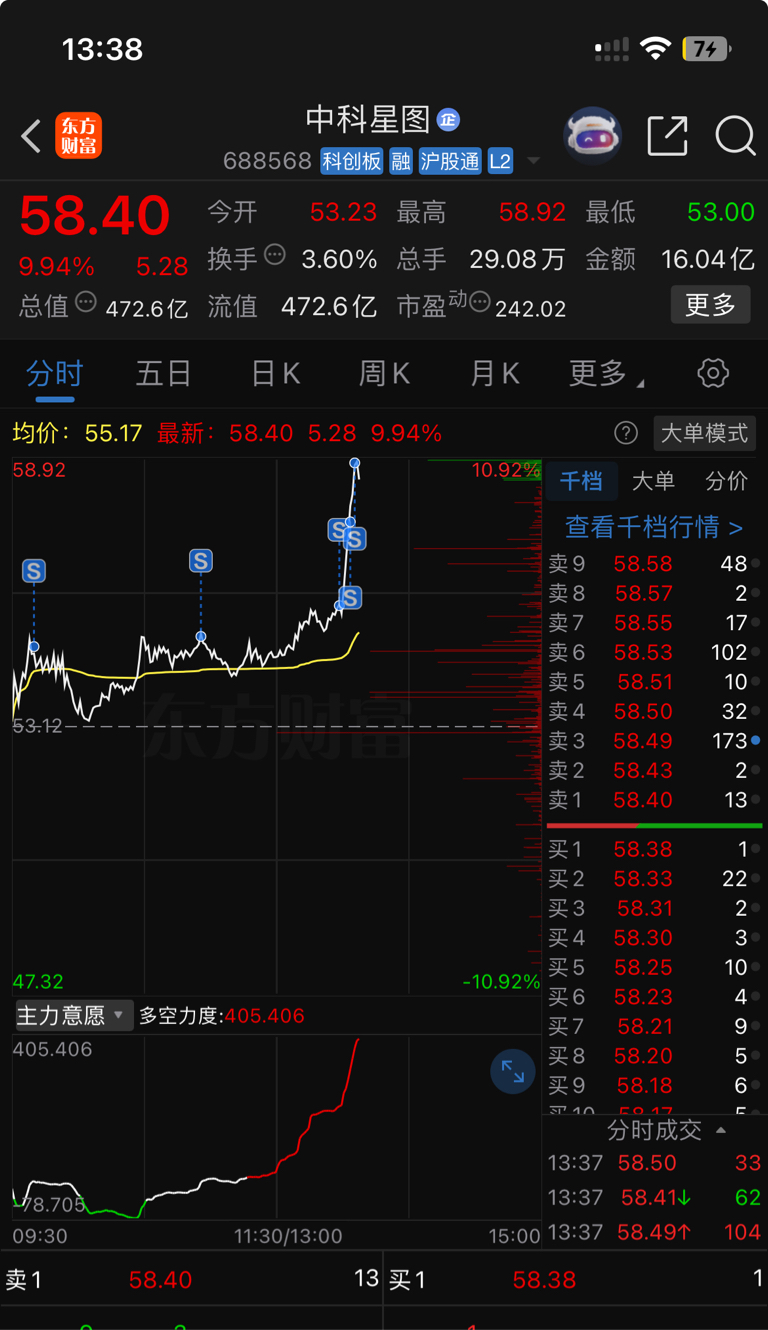
Task: Tap the 企 badge next to 中科星图
Action: coord(448,120)
